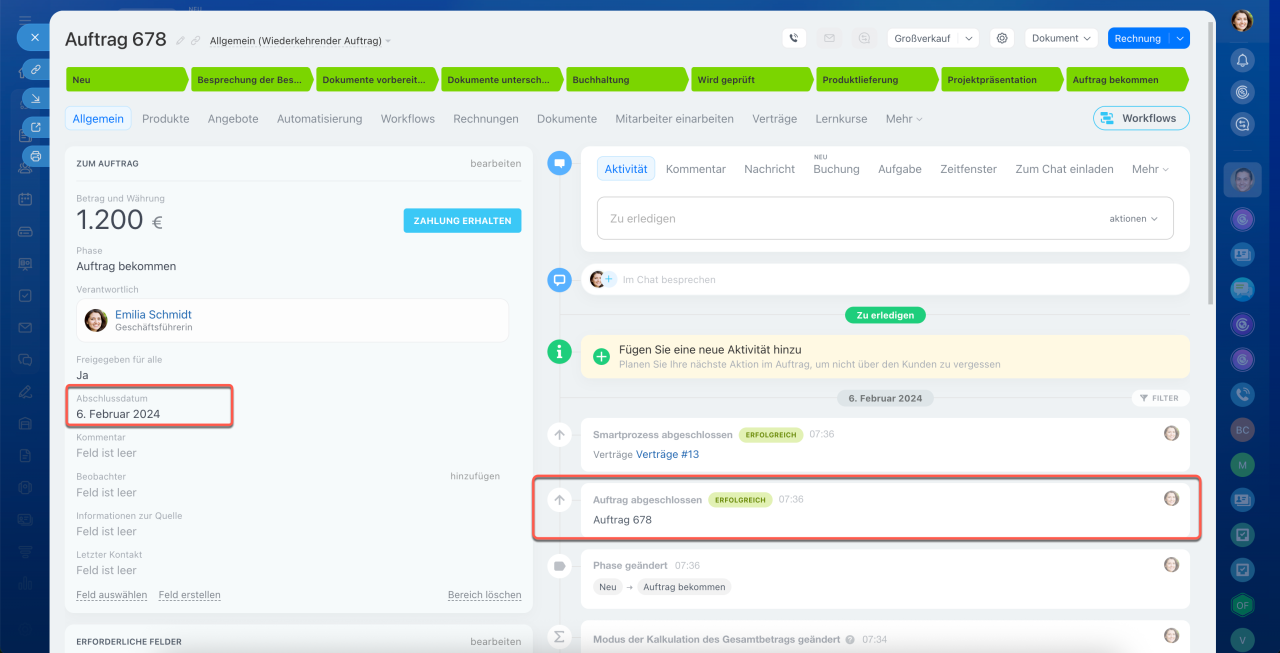Copy link icon beside Auftrag 678 title

pos(195,40)
